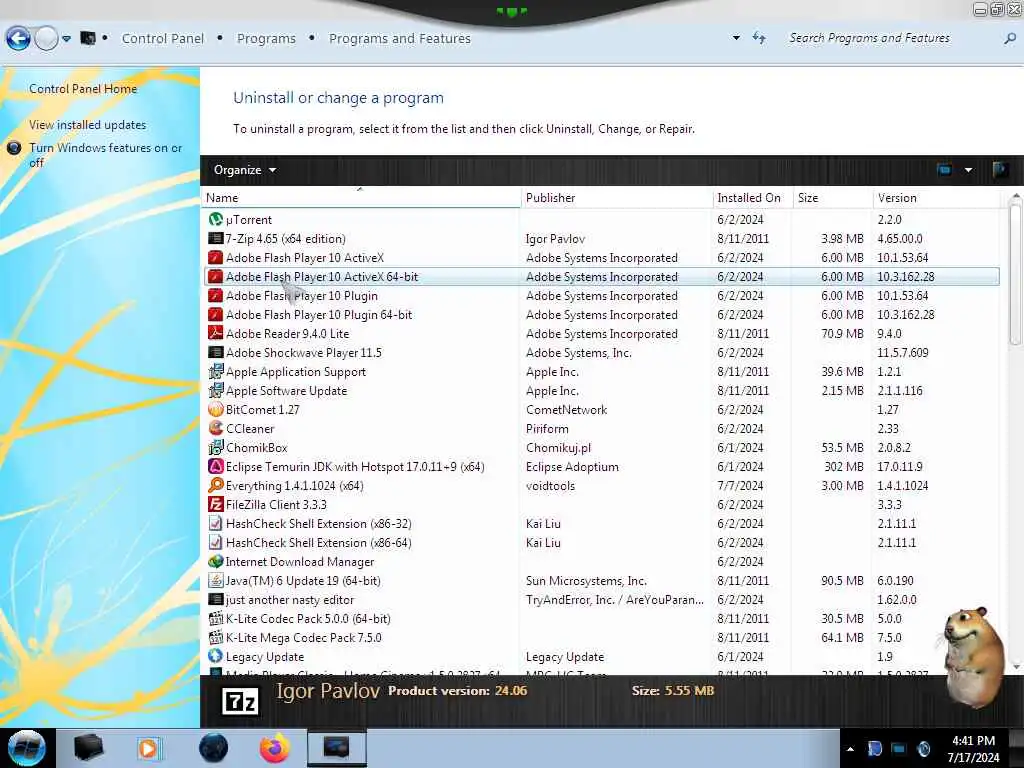This screenshot has height=768, width=1024.
Task: Show hidden tray icons arrow
Action: point(850,749)
